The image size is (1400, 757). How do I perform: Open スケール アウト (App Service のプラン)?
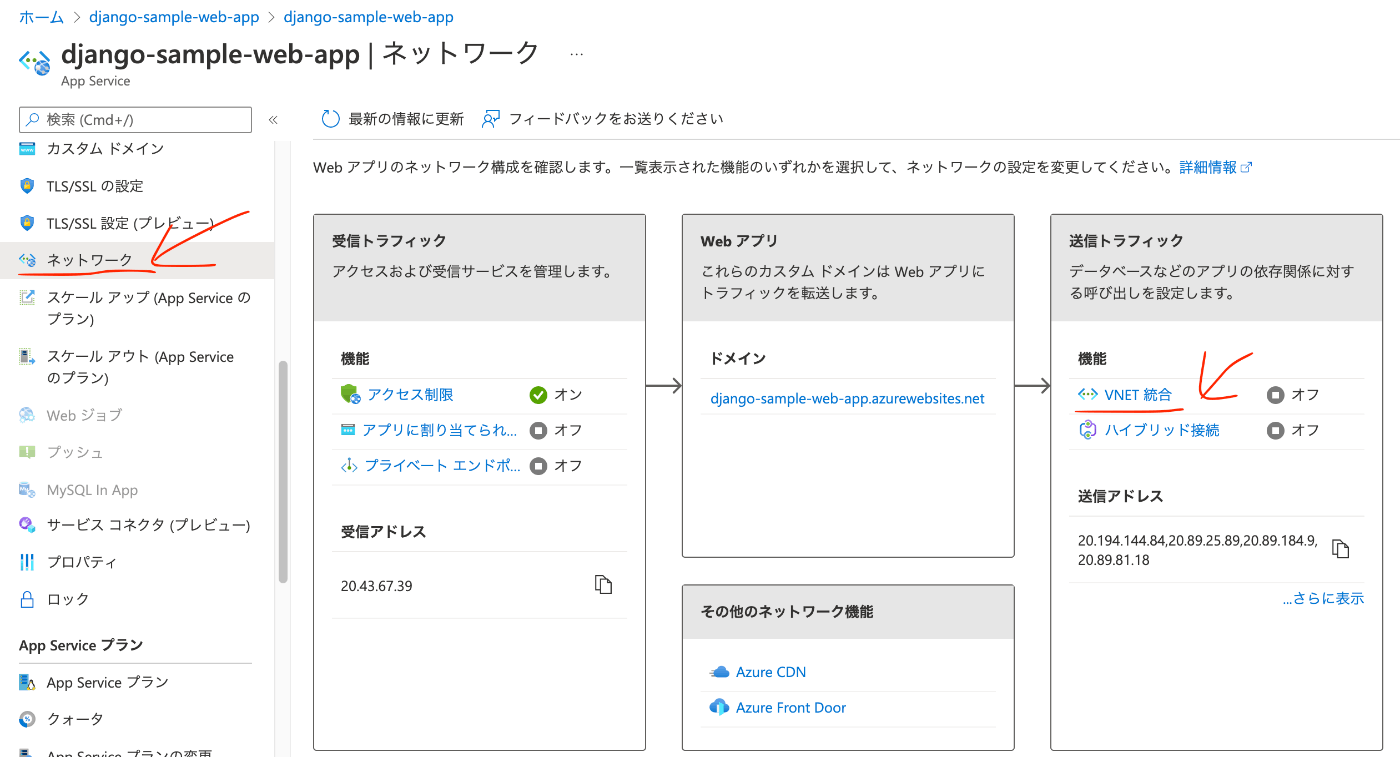point(140,367)
